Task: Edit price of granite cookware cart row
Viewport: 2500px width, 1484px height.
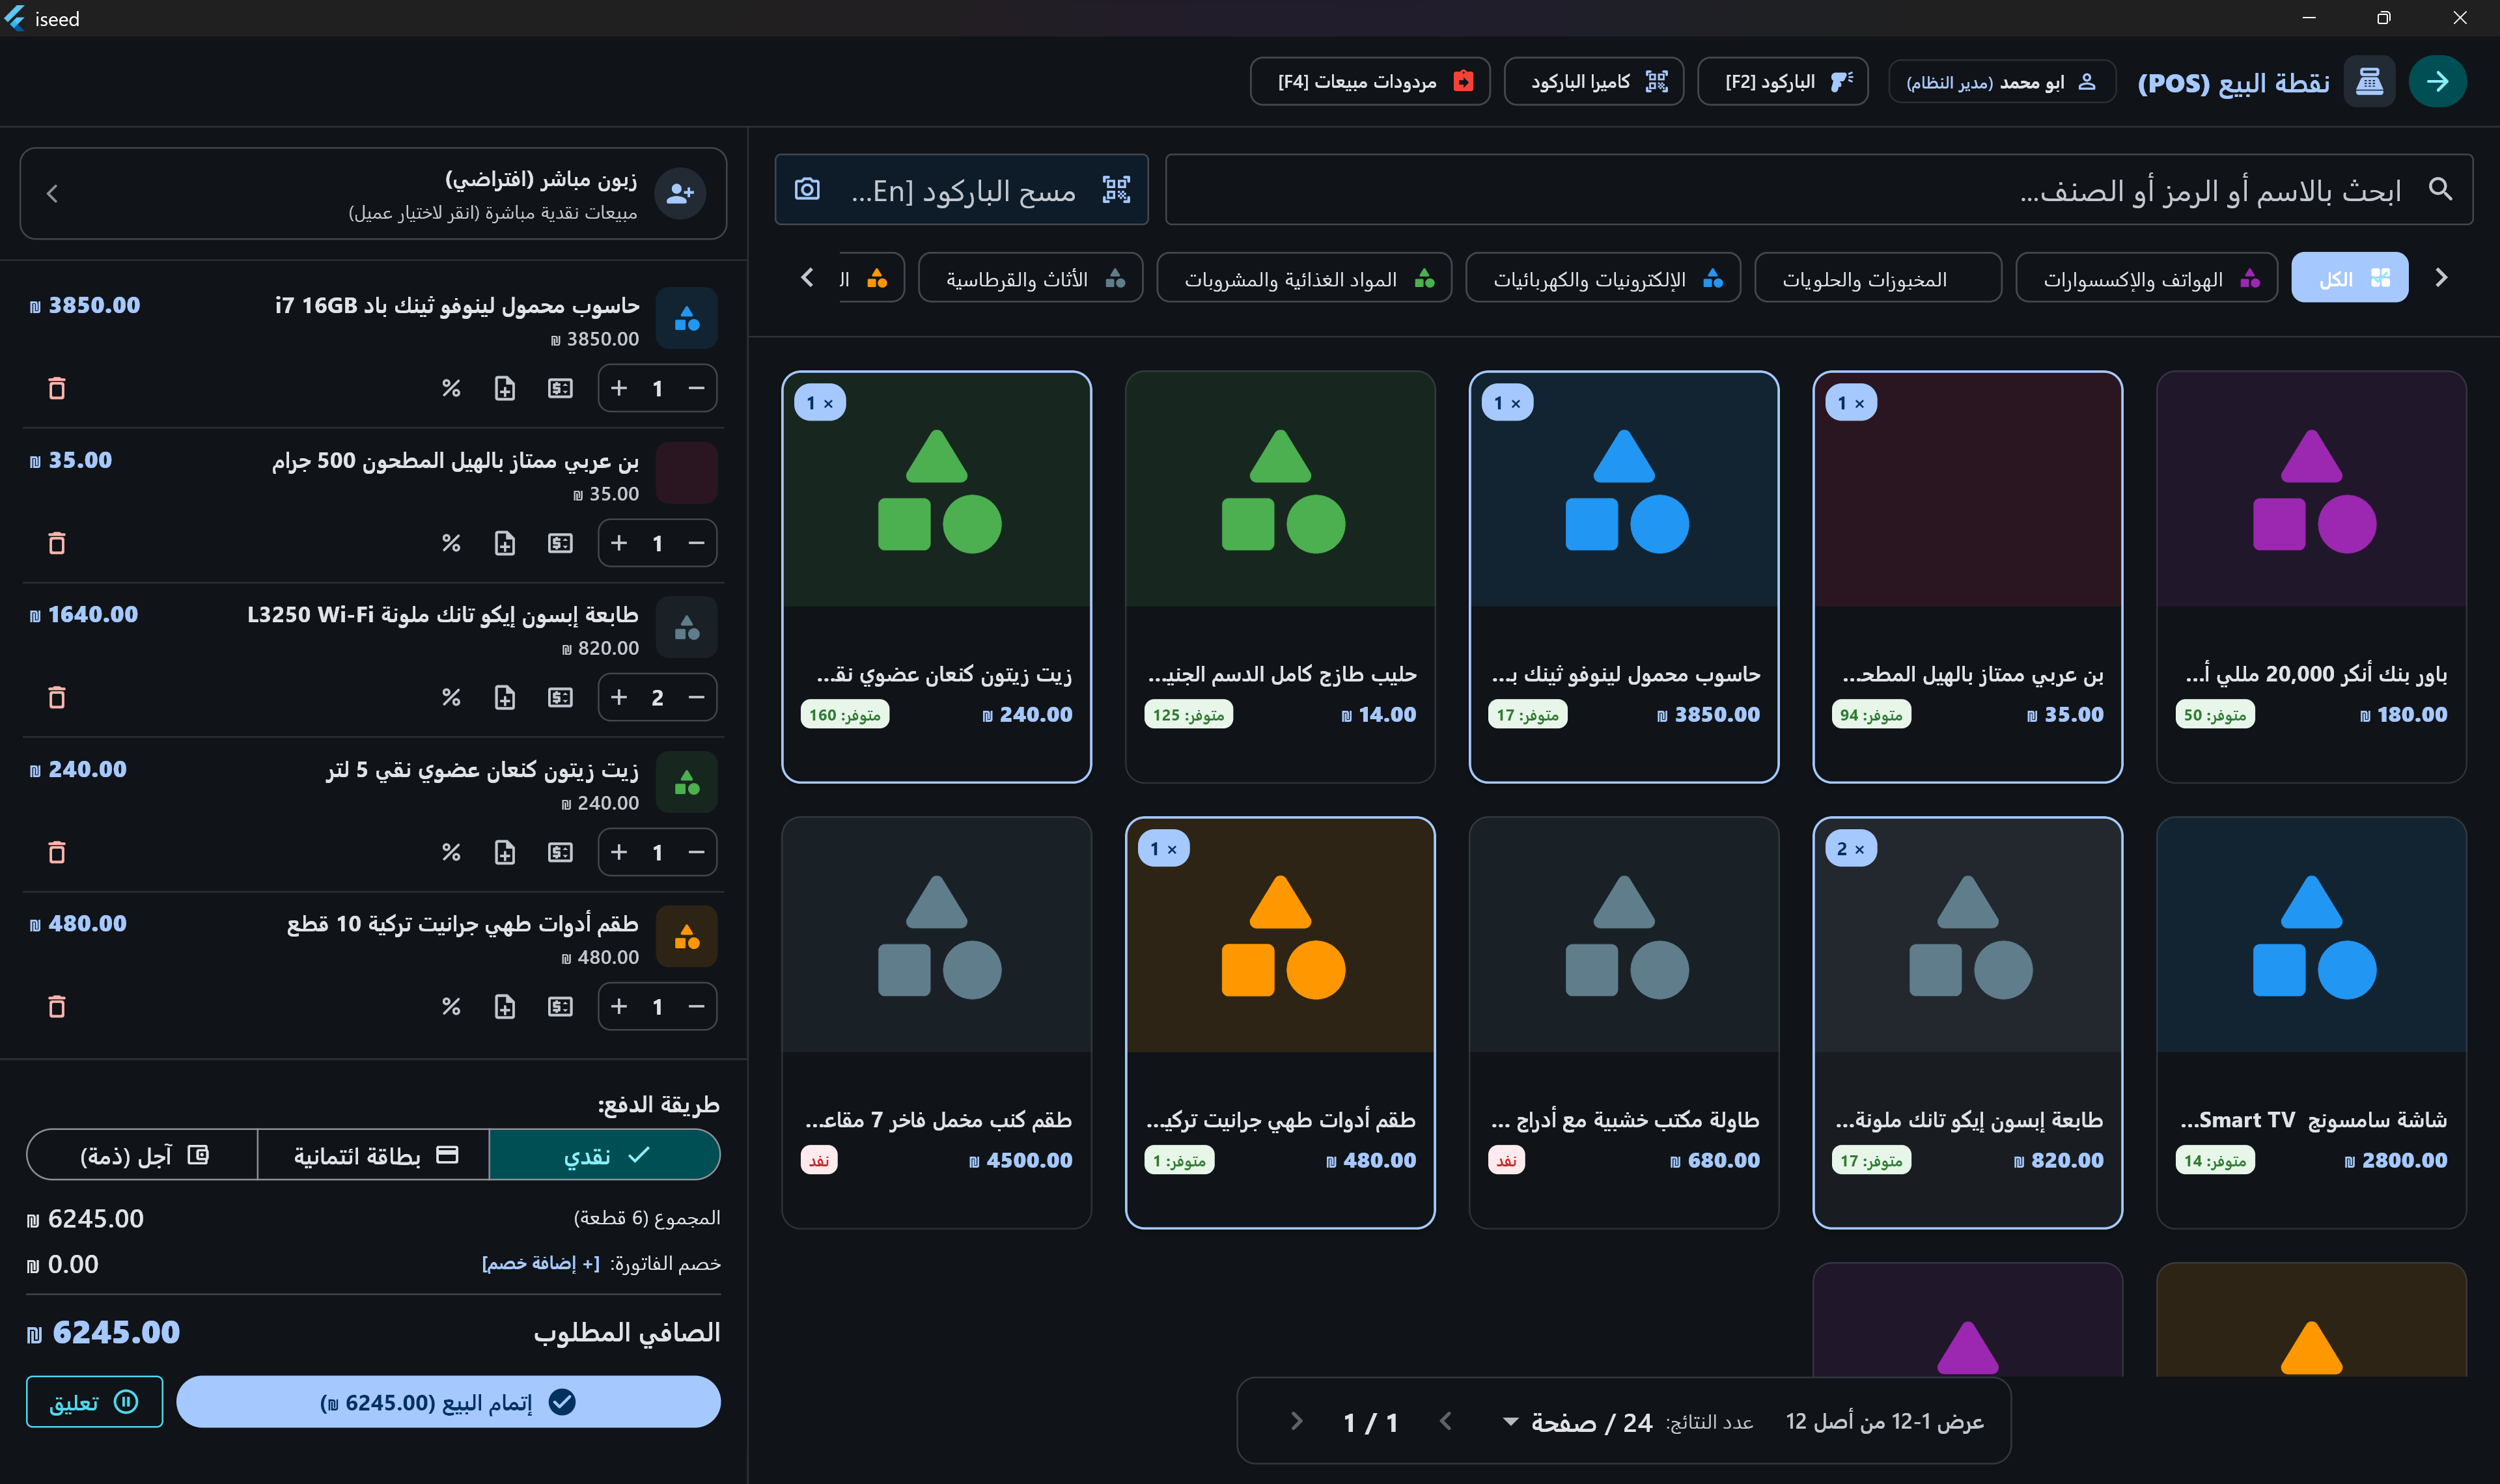Action: (x=560, y=1006)
